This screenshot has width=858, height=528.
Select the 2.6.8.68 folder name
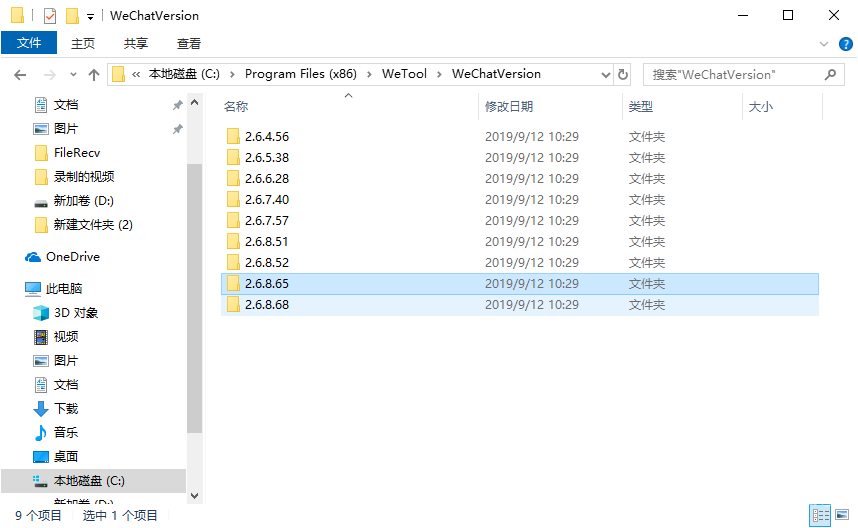(267, 305)
